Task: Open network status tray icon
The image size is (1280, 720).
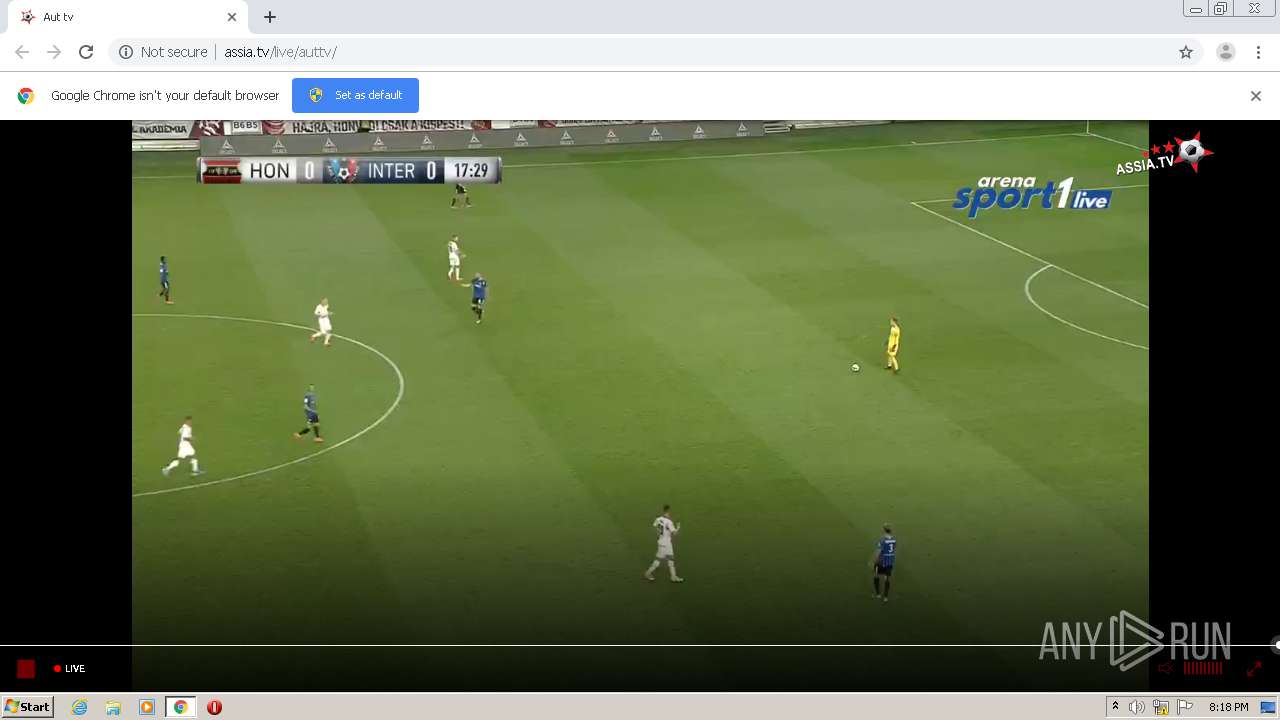Action: 1161,707
